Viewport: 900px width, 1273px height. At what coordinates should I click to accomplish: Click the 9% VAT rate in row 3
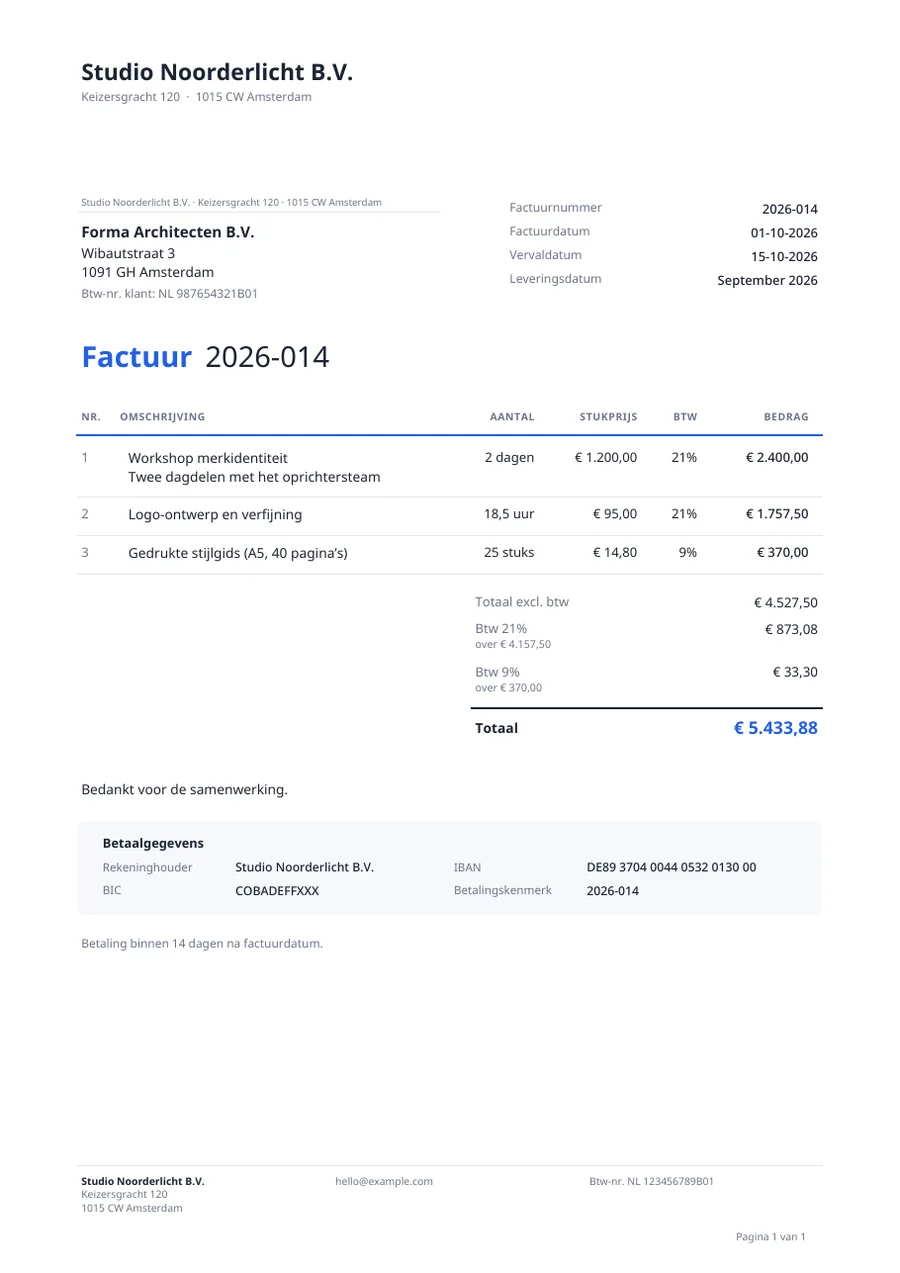point(688,552)
